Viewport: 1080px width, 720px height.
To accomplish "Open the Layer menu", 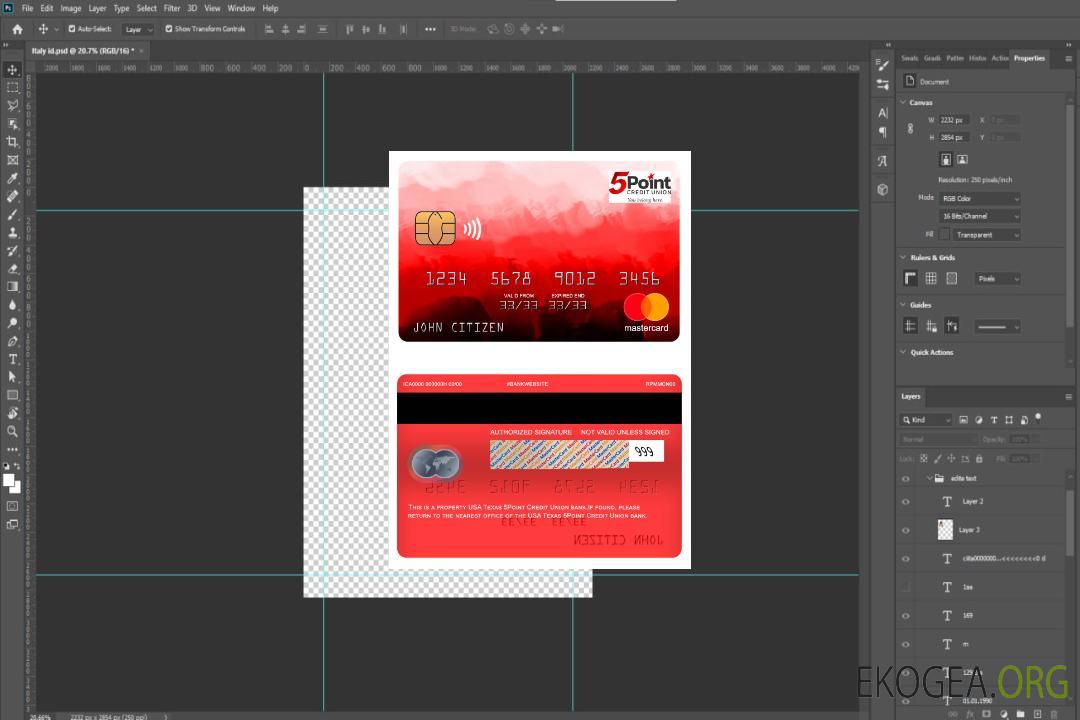I will coord(97,8).
